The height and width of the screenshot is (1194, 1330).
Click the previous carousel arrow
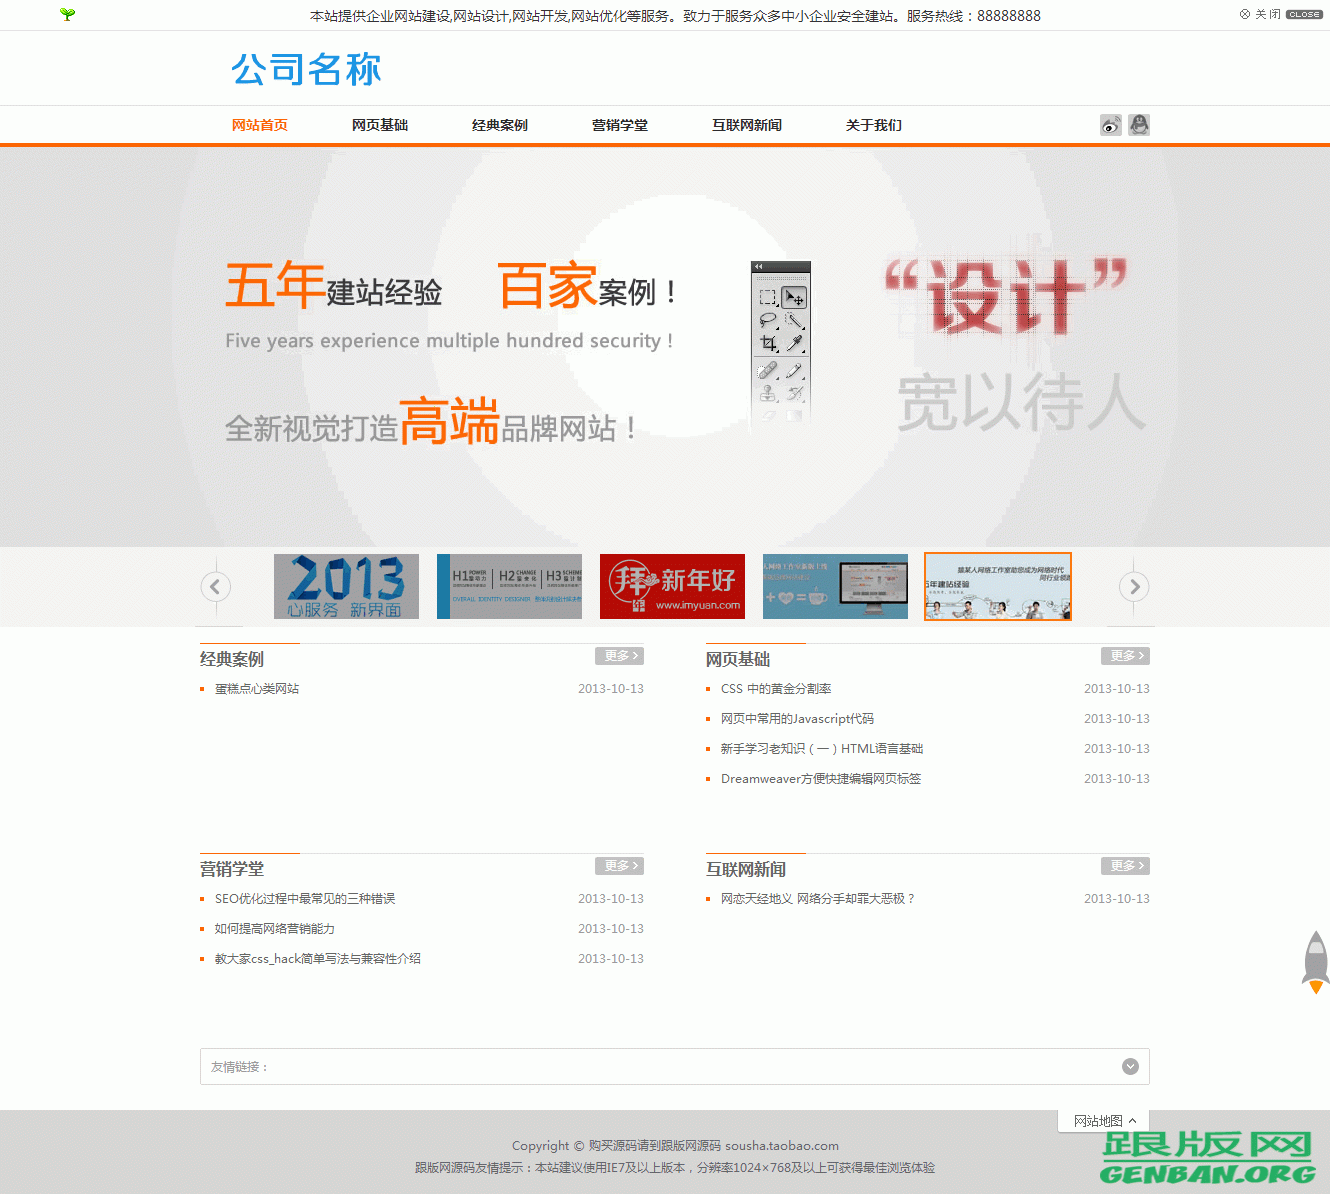(216, 587)
